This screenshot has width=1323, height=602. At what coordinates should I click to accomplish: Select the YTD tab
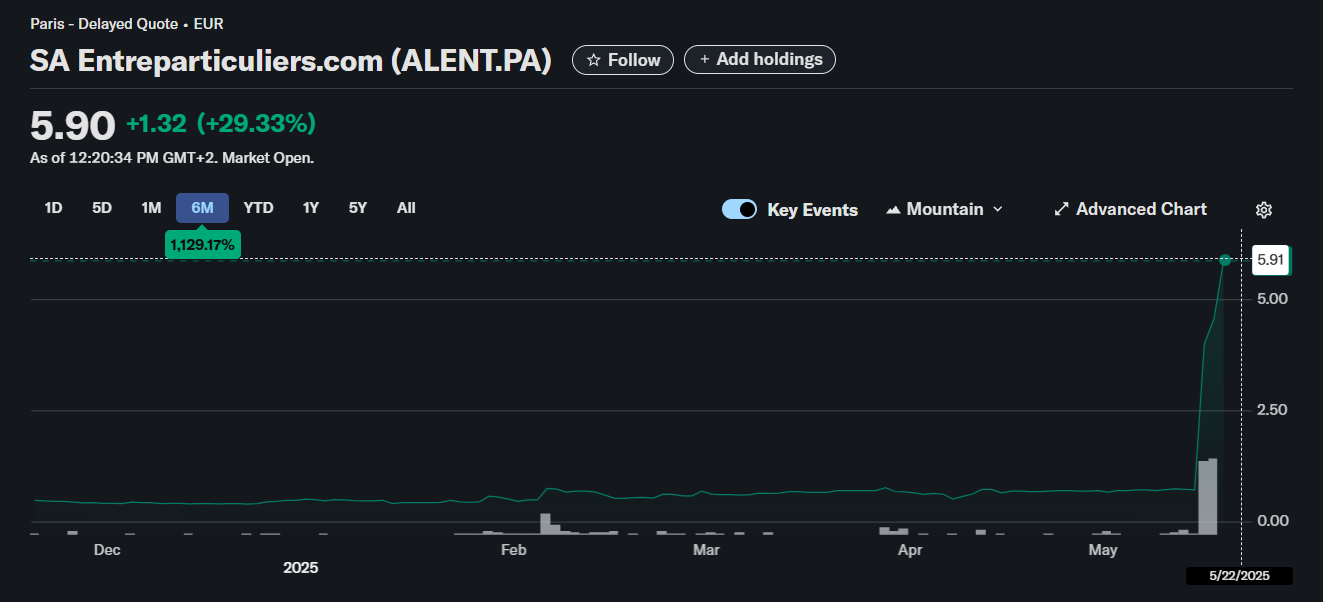258,207
